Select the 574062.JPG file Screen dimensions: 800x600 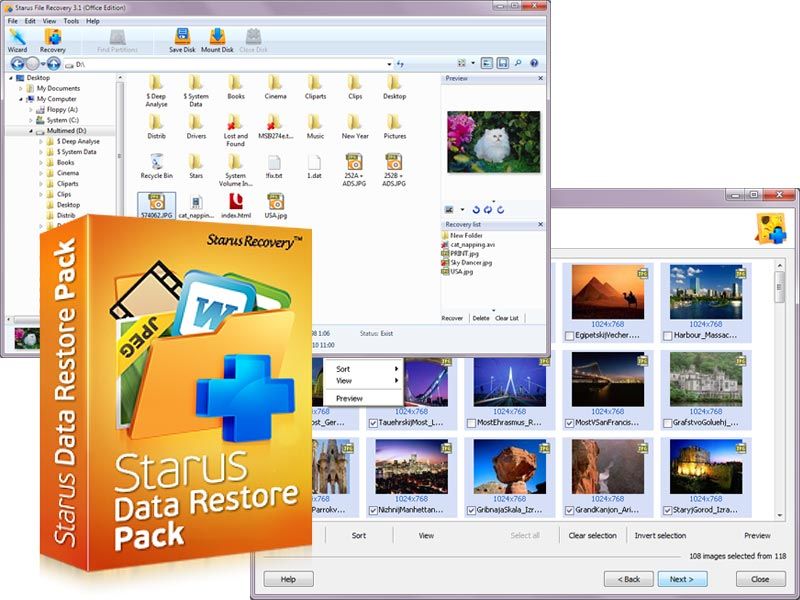tap(157, 206)
